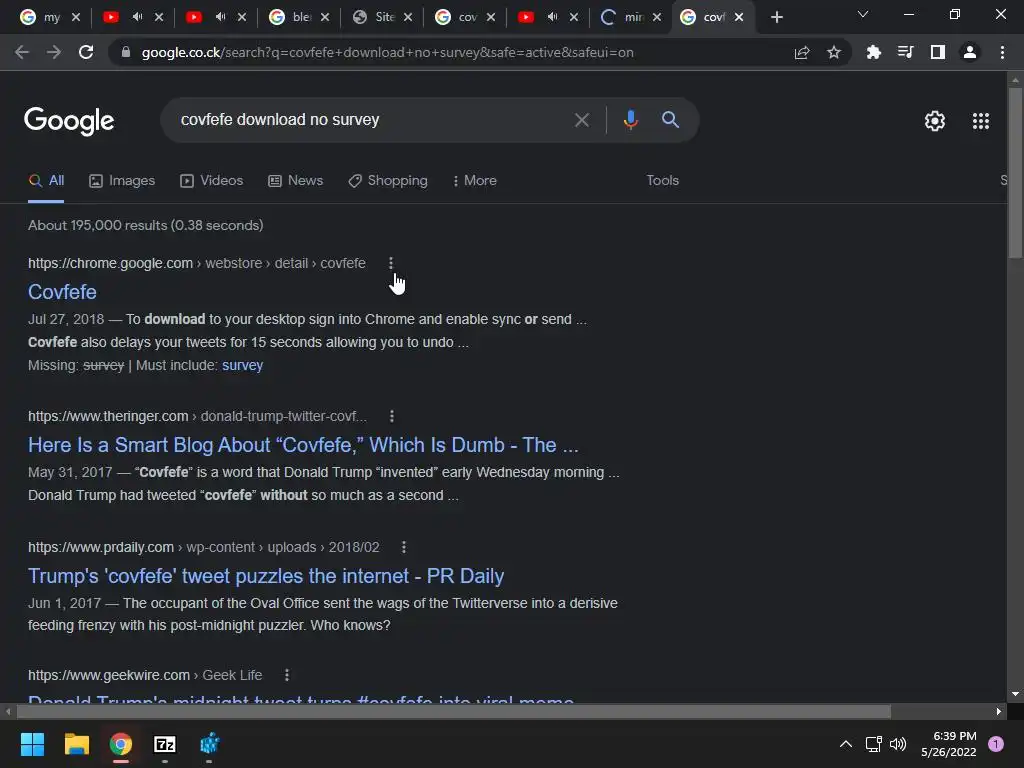Click the horizontal page scrollbar

point(452,711)
